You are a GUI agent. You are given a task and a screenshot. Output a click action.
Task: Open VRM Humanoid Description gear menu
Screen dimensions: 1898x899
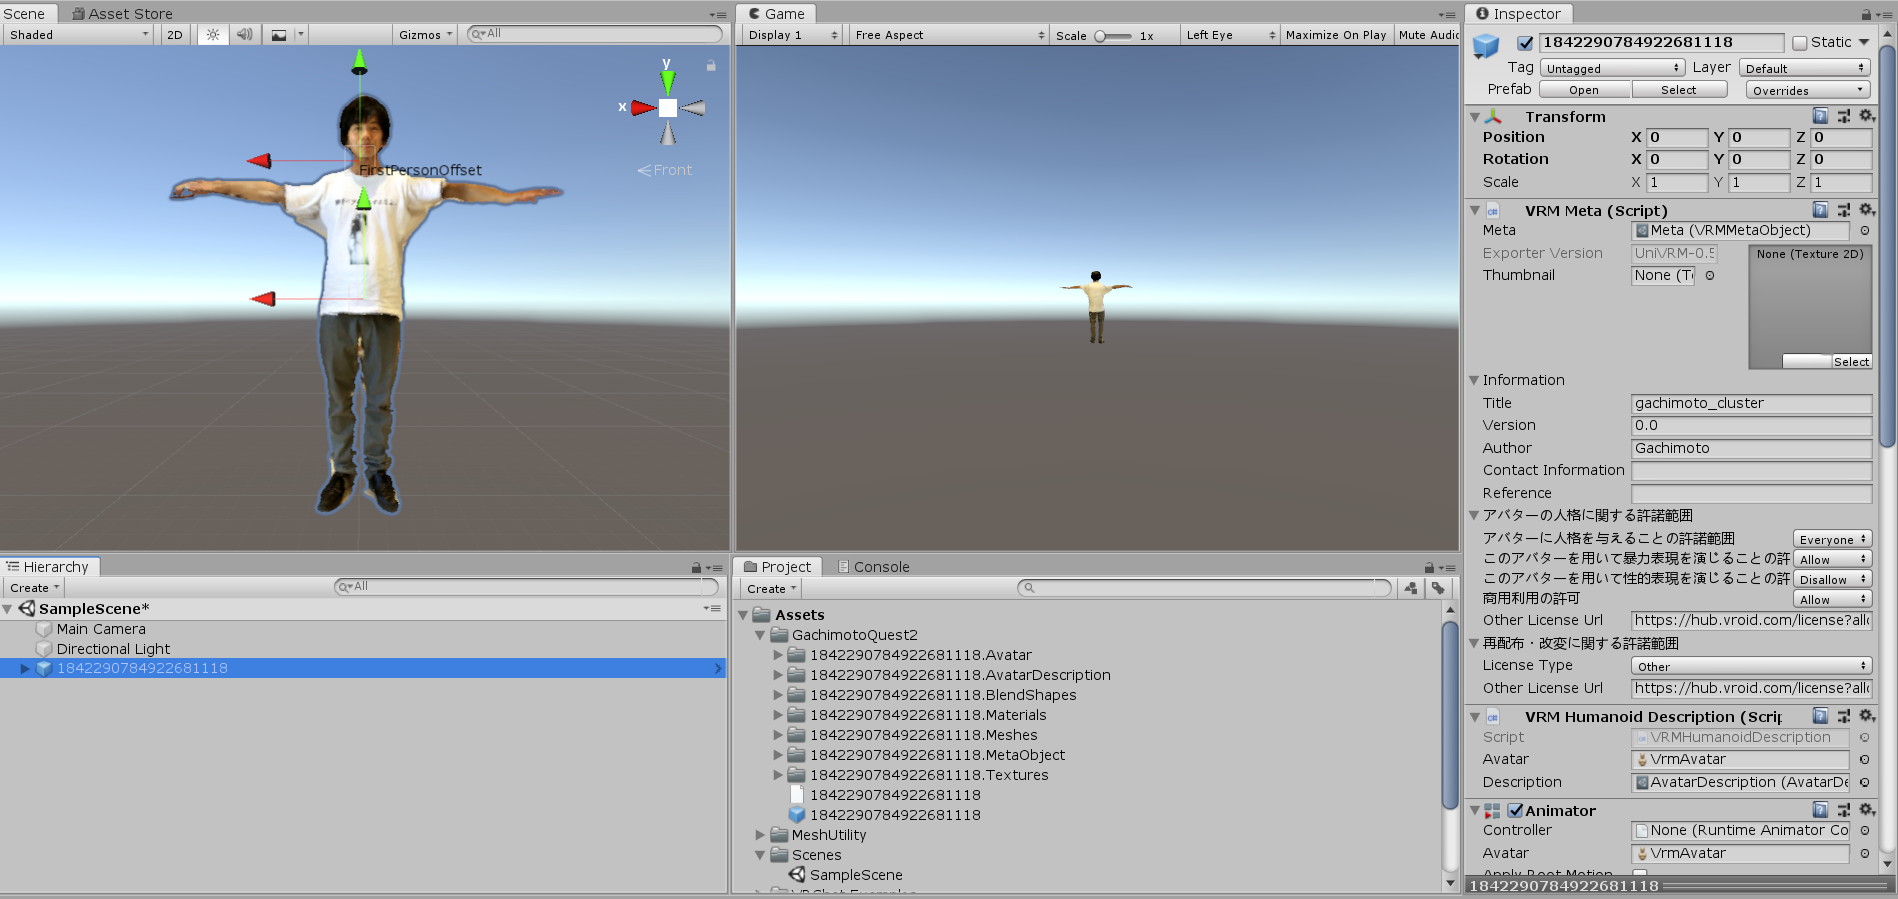coord(1866,716)
